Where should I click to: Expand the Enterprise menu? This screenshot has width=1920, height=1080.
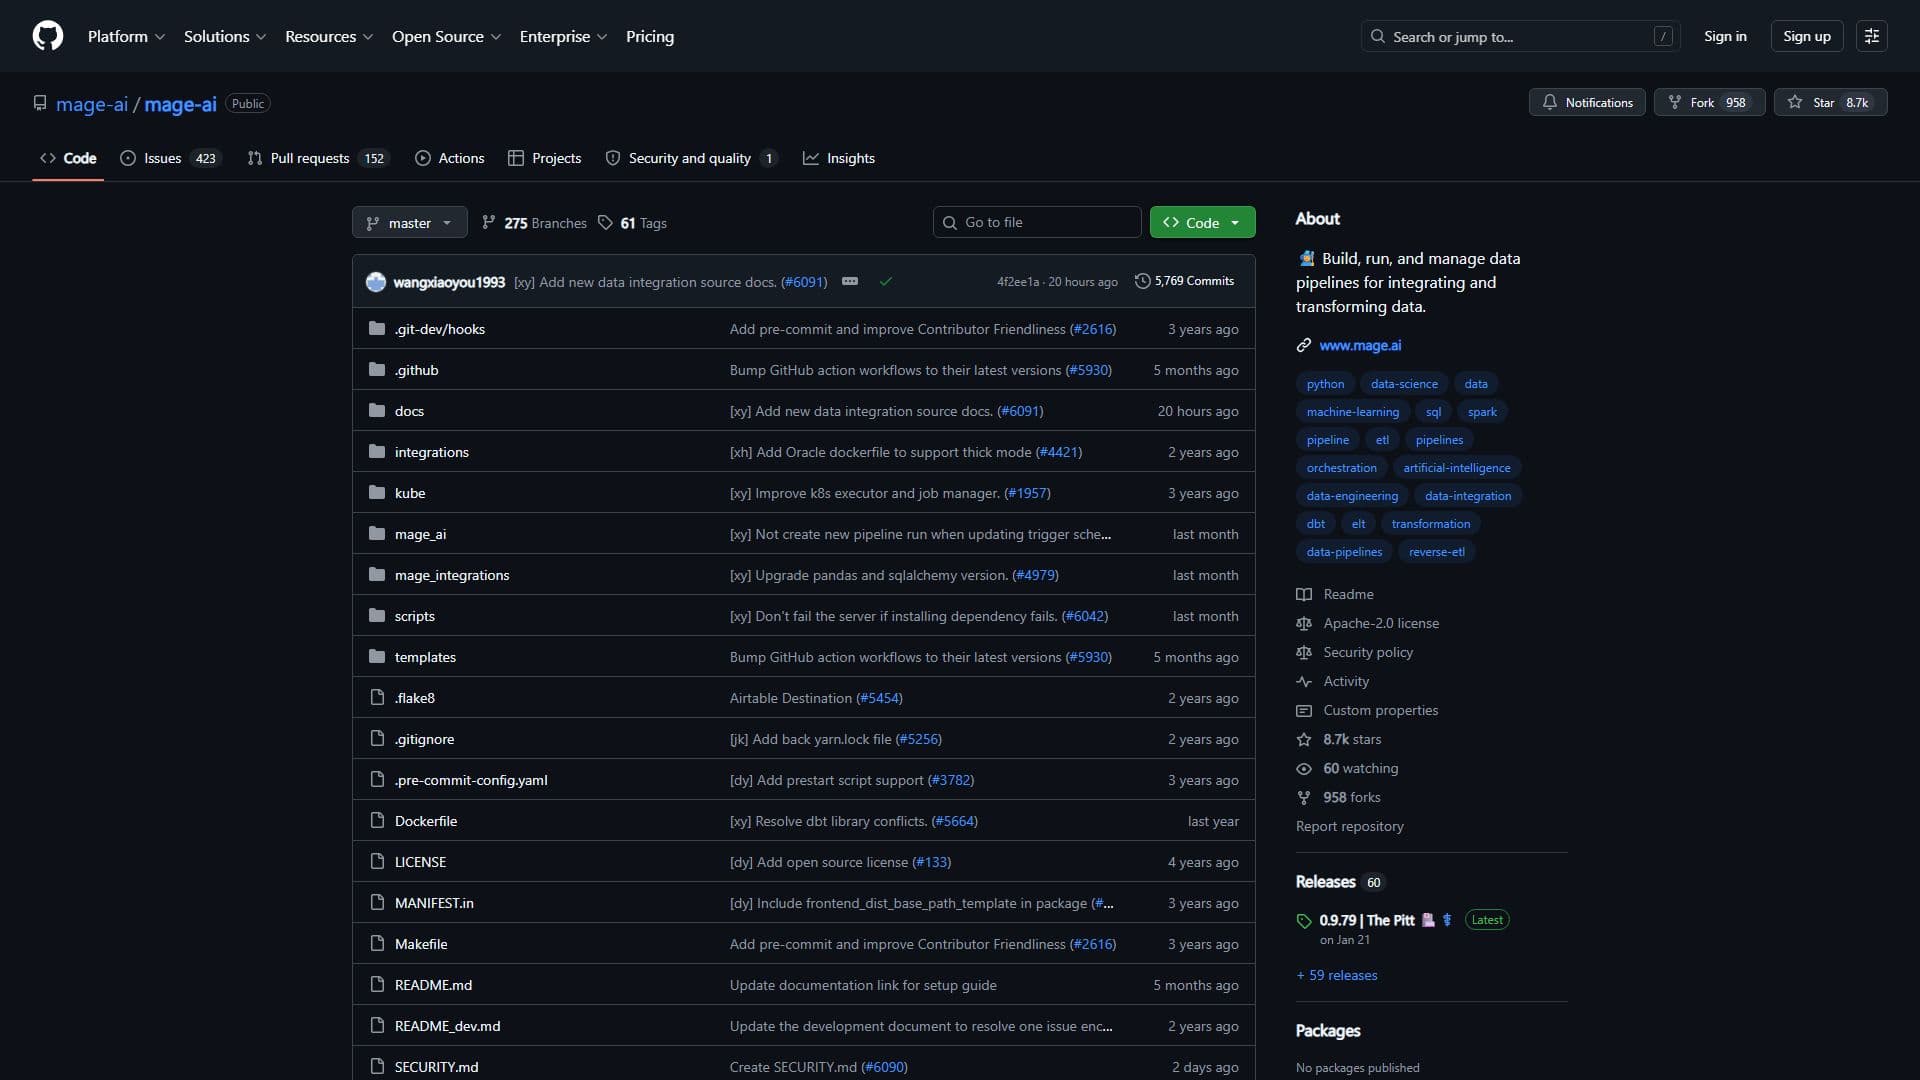tap(563, 36)
